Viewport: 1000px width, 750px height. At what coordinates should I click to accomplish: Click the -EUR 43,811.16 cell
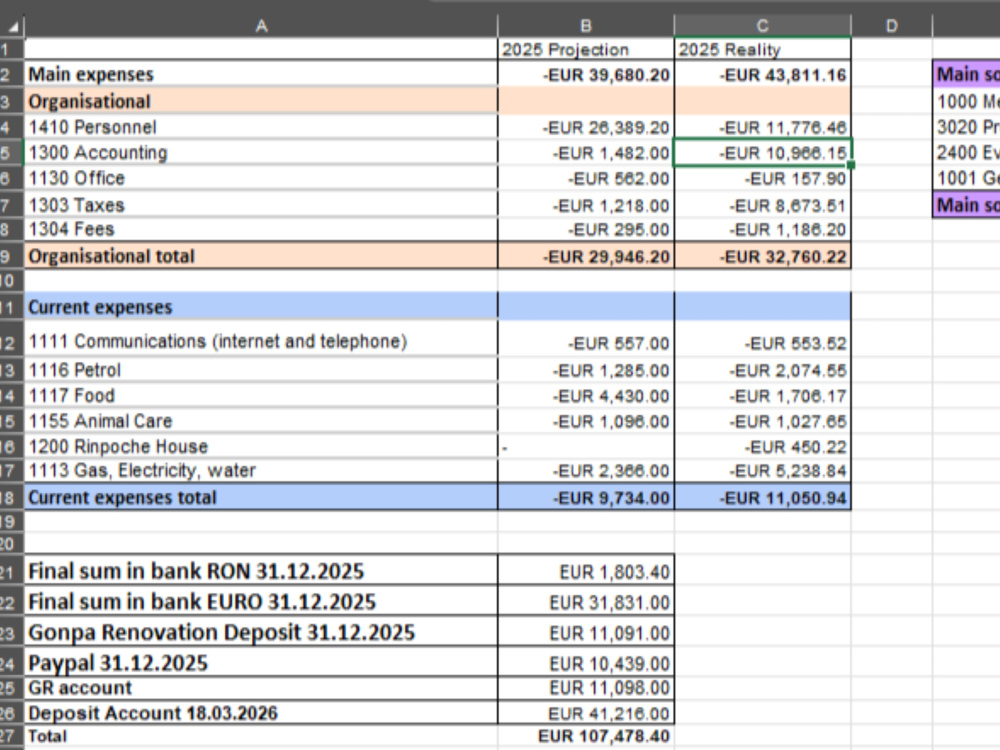[x=762, y=75]
